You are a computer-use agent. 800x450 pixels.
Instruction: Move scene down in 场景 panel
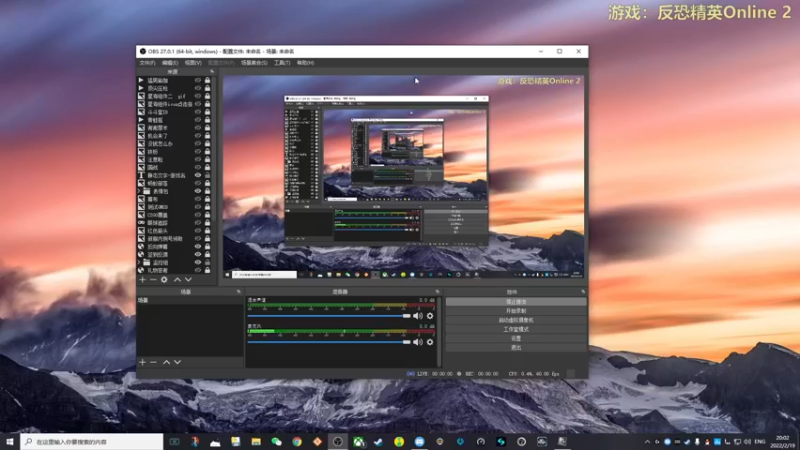[x=178, y=362]
